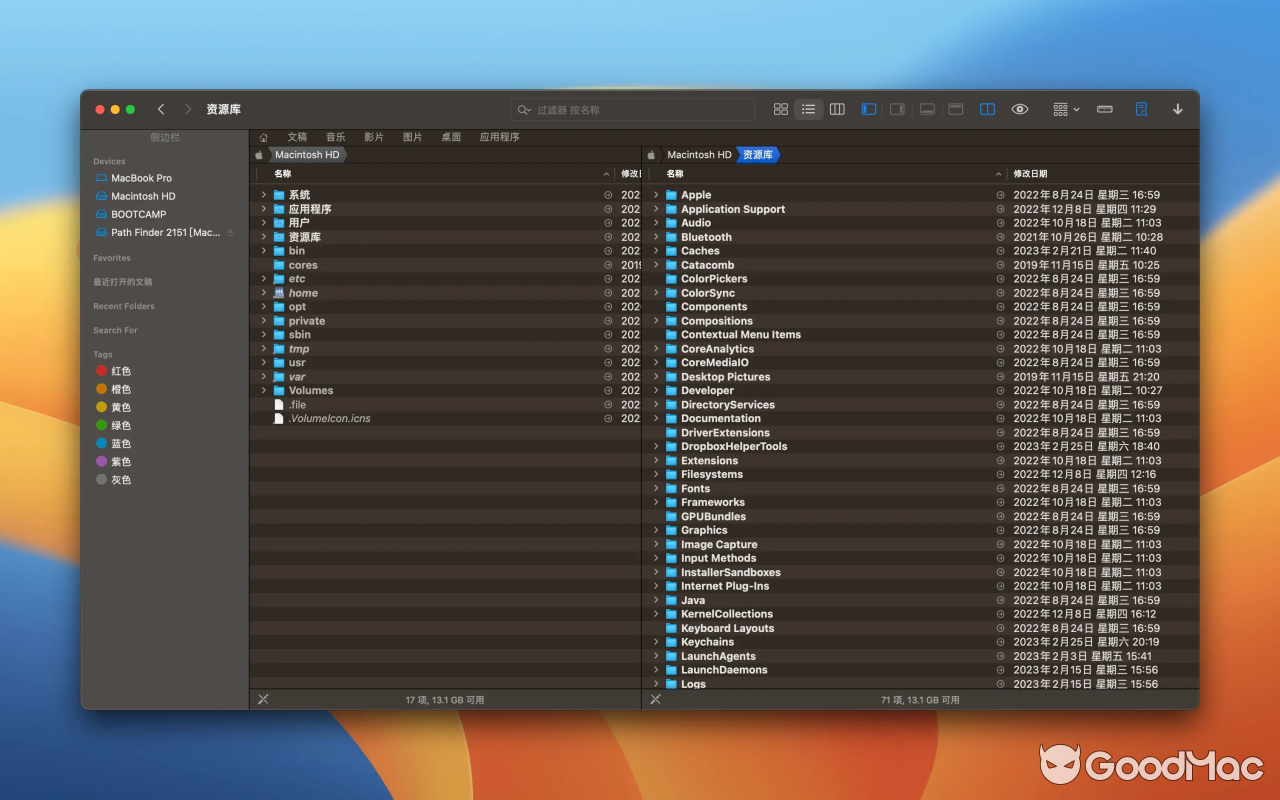Click the eye icon to show hidden files
1280x800 pixels.
click(x=1020, y=109)
